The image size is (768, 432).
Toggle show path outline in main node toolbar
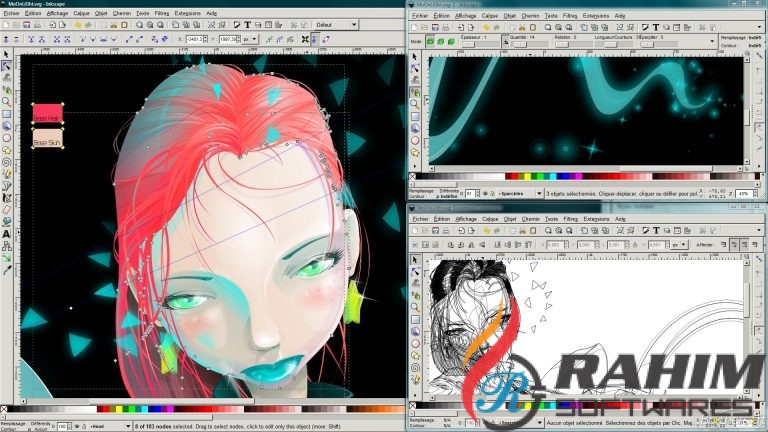click(x=326, y=39)
